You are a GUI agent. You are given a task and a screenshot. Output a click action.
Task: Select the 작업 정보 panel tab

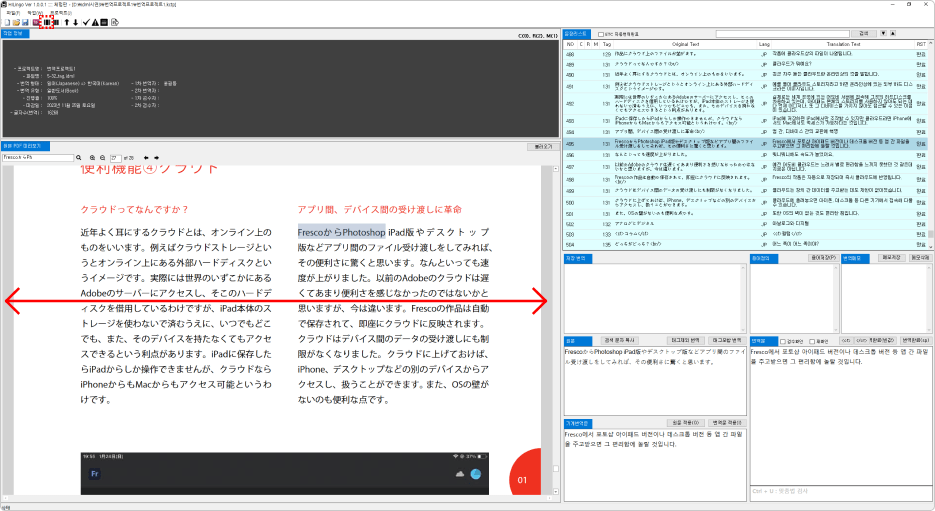pyautogui.click(x=15, y=33)
